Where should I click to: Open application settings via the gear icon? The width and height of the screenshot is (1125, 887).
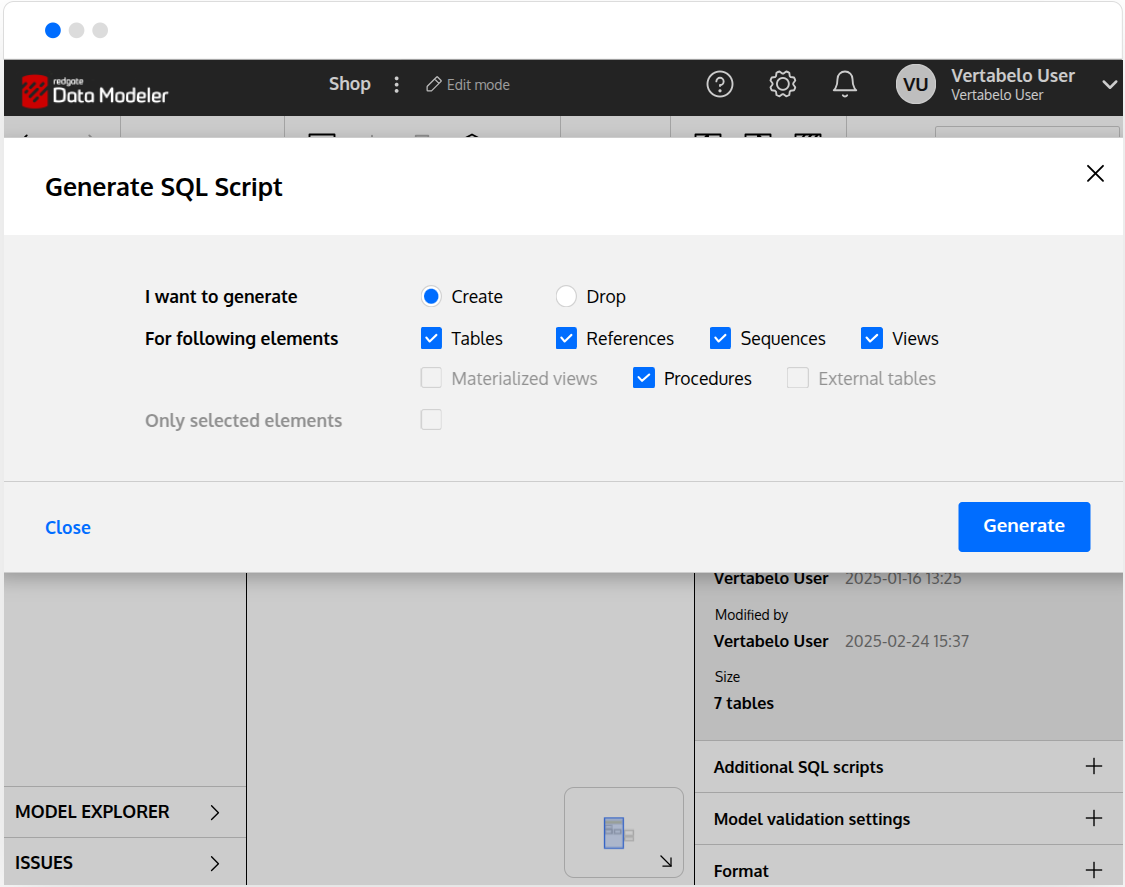[782, 84]
